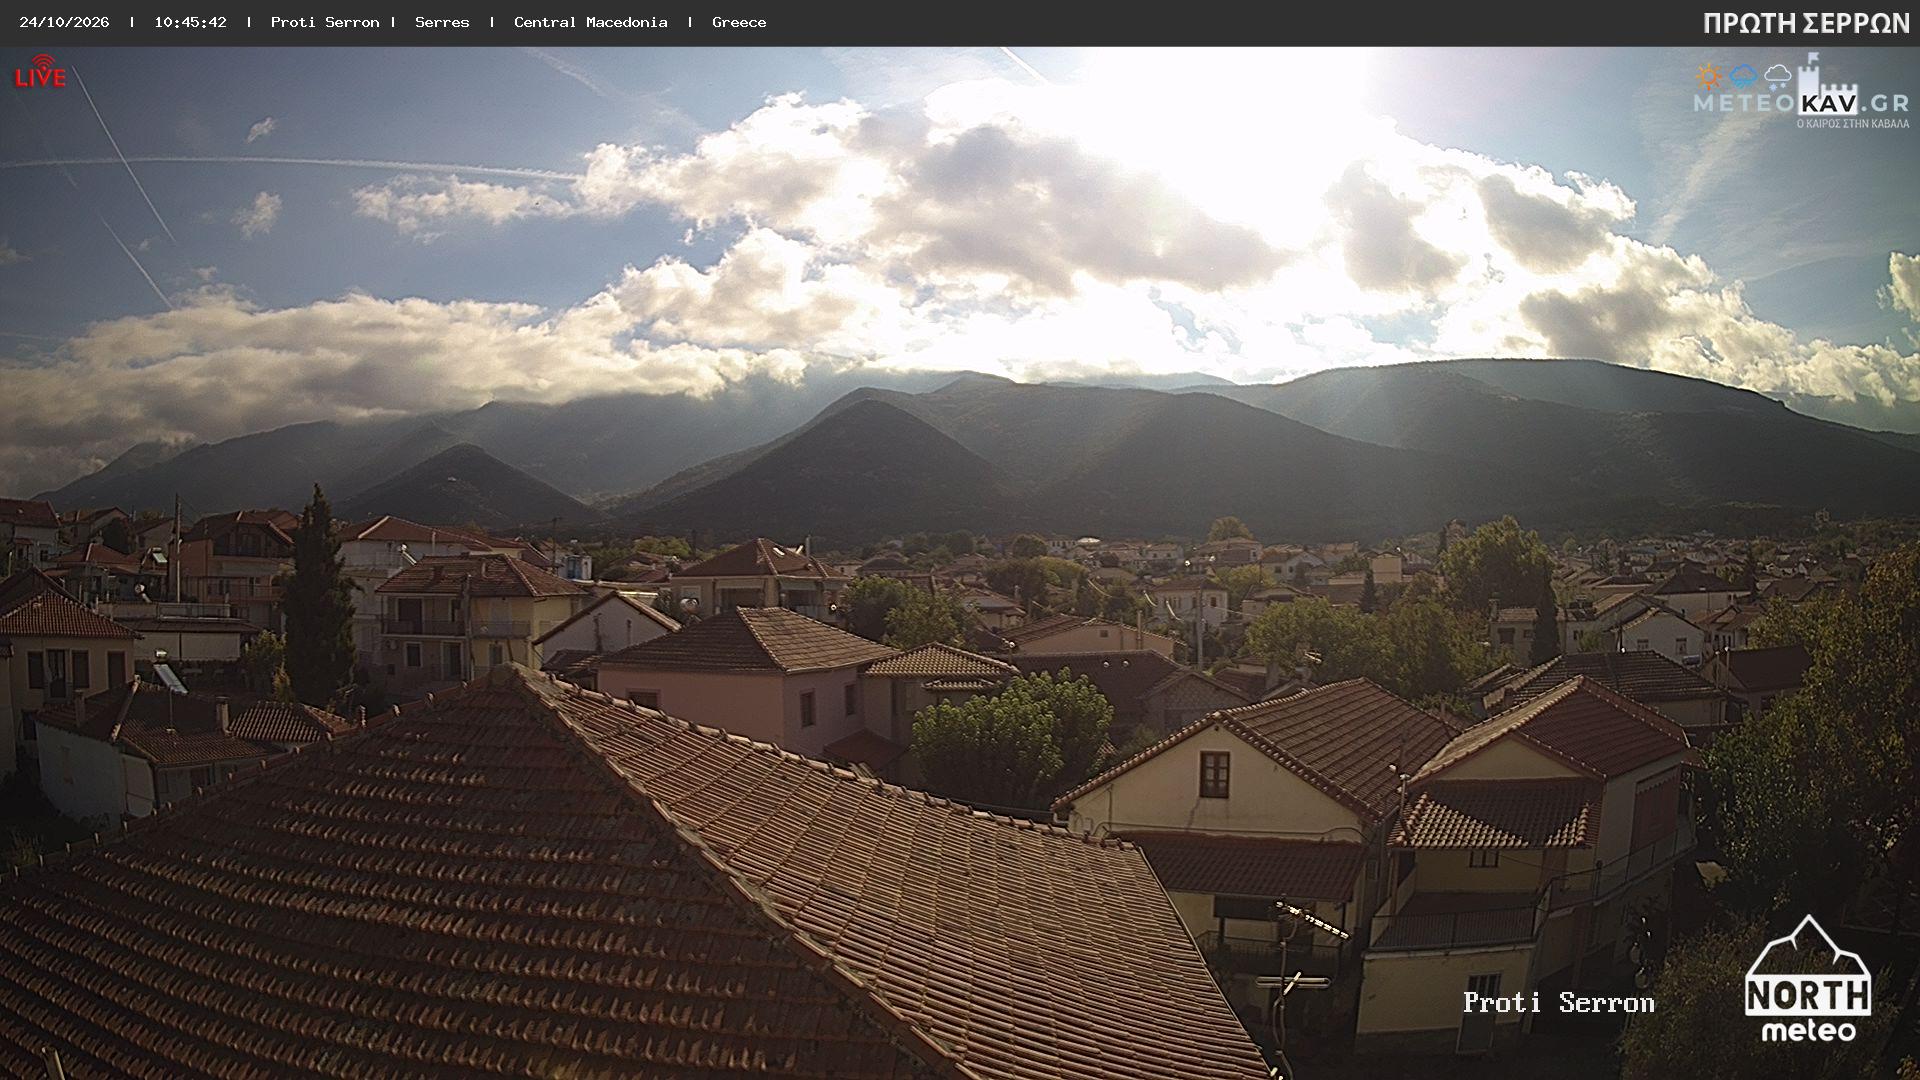
Task: Click the 'Proti Serron' text in the top bar
Action: pyautogui.click(x=325, y=22)
